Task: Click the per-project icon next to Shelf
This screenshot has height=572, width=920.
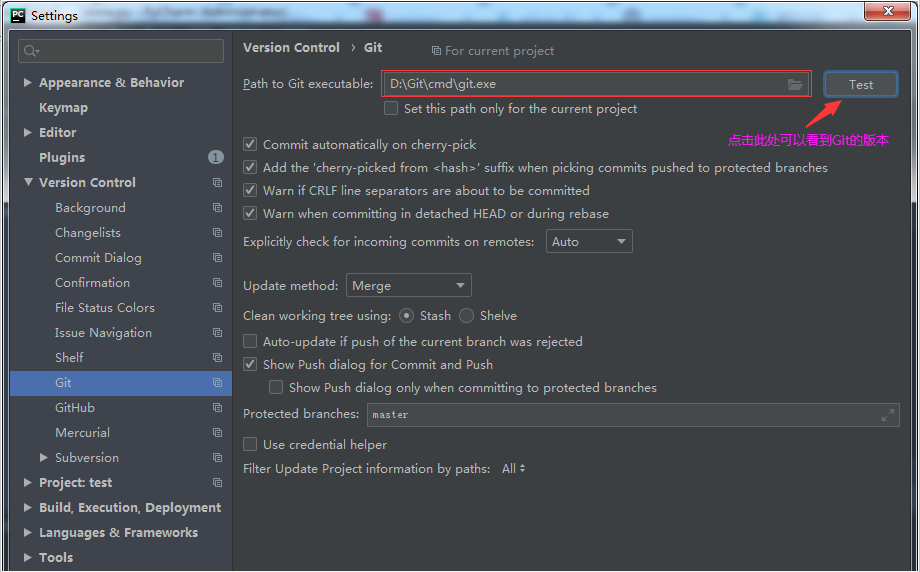Action: tap(217, 357)
